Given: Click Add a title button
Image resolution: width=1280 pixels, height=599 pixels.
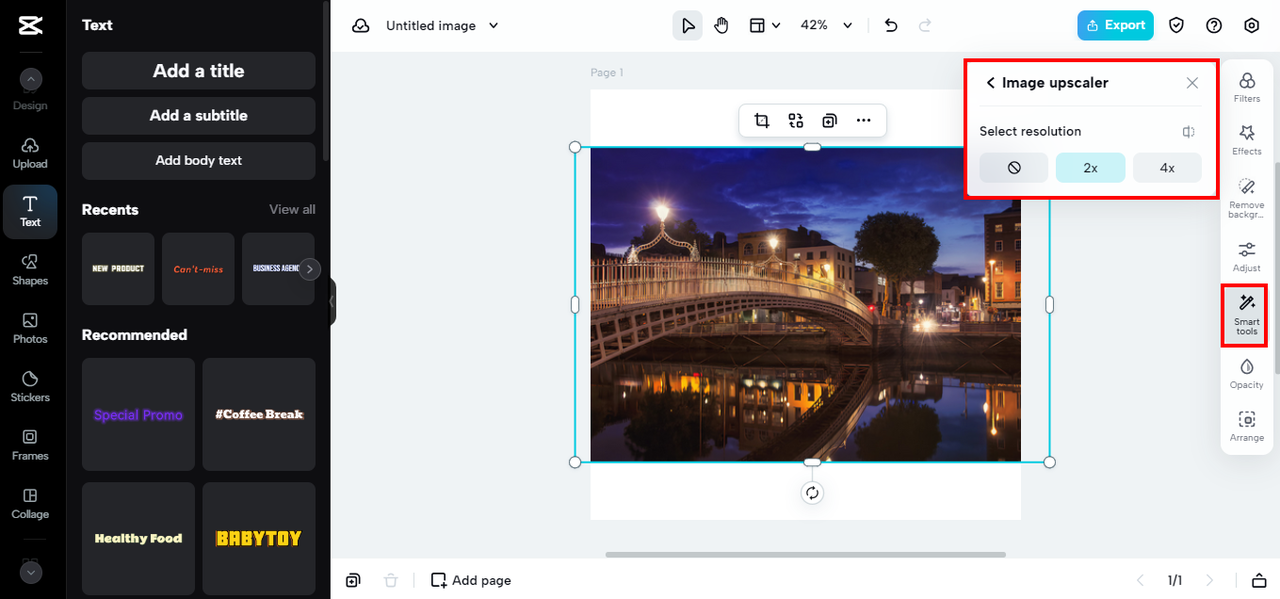Looking at the screenshot, I should [x=198, y=71].
